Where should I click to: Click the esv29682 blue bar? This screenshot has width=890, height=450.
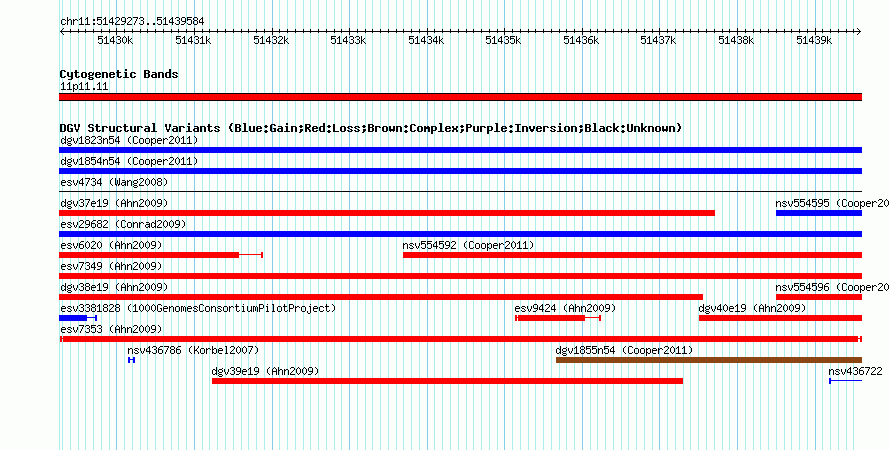[460, 234]
